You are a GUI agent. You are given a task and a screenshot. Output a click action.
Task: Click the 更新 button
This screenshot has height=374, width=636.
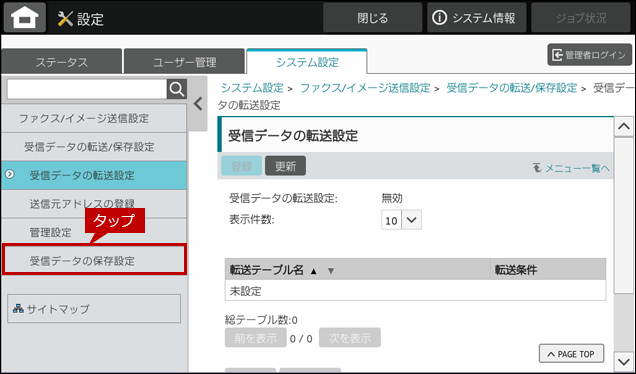285,166
